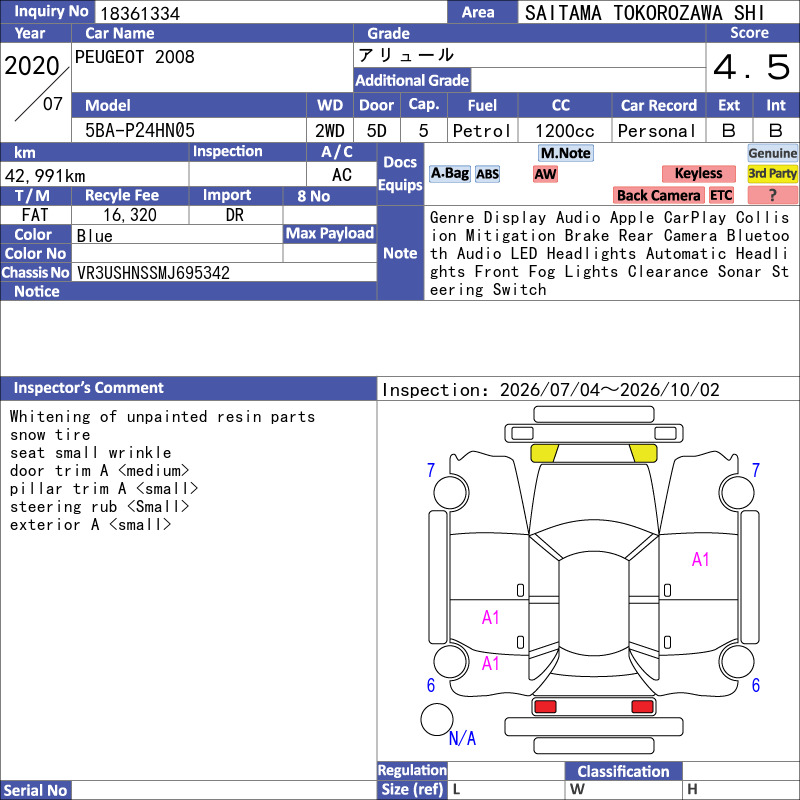This screenshot has width=800, height=800.
Task: Click the area SAITAMA TOKOROZAWA SHI
Action: (x=644, y=13)
